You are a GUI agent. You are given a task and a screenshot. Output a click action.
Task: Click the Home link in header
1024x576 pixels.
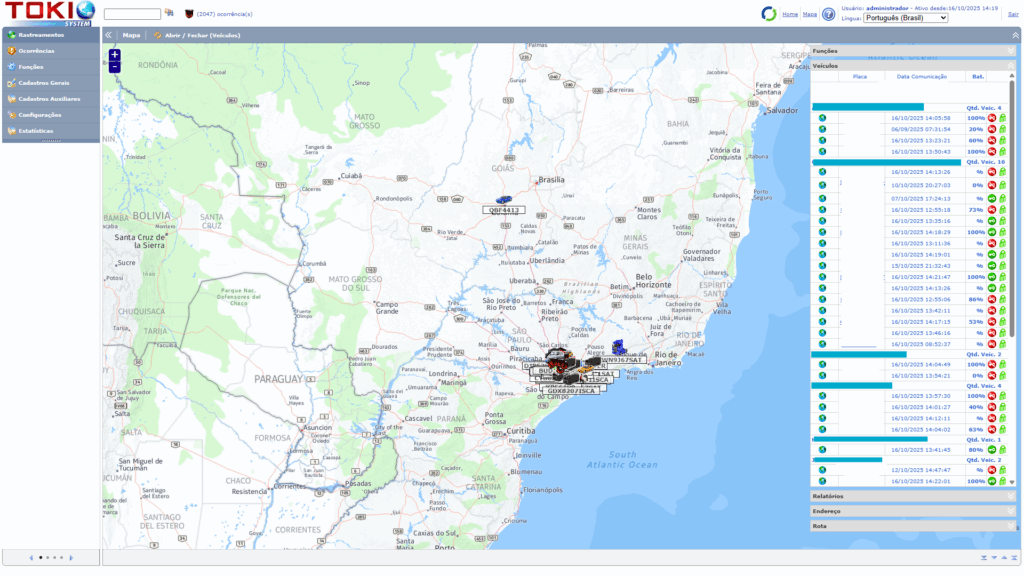click(790, 14)
